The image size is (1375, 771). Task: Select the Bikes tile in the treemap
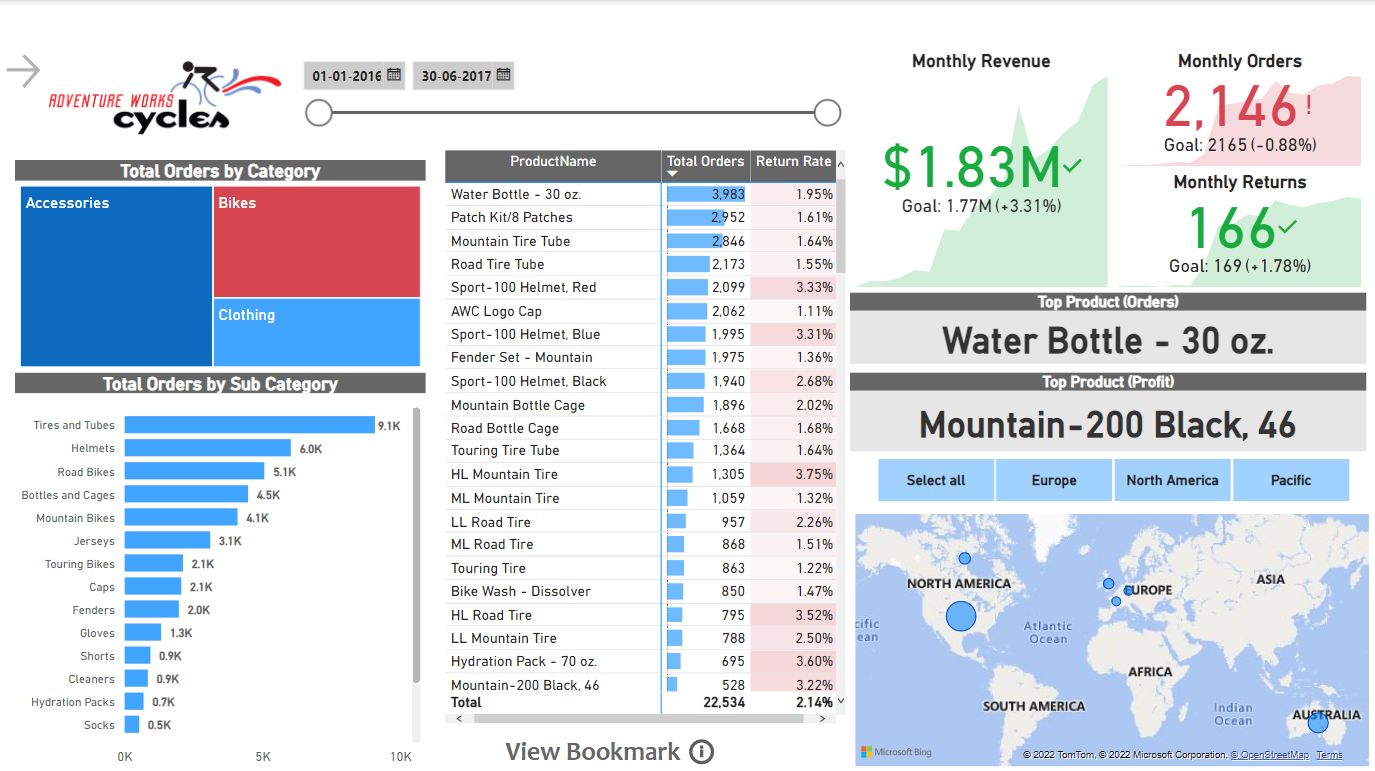pyautogui.click(x=317, y=241)
